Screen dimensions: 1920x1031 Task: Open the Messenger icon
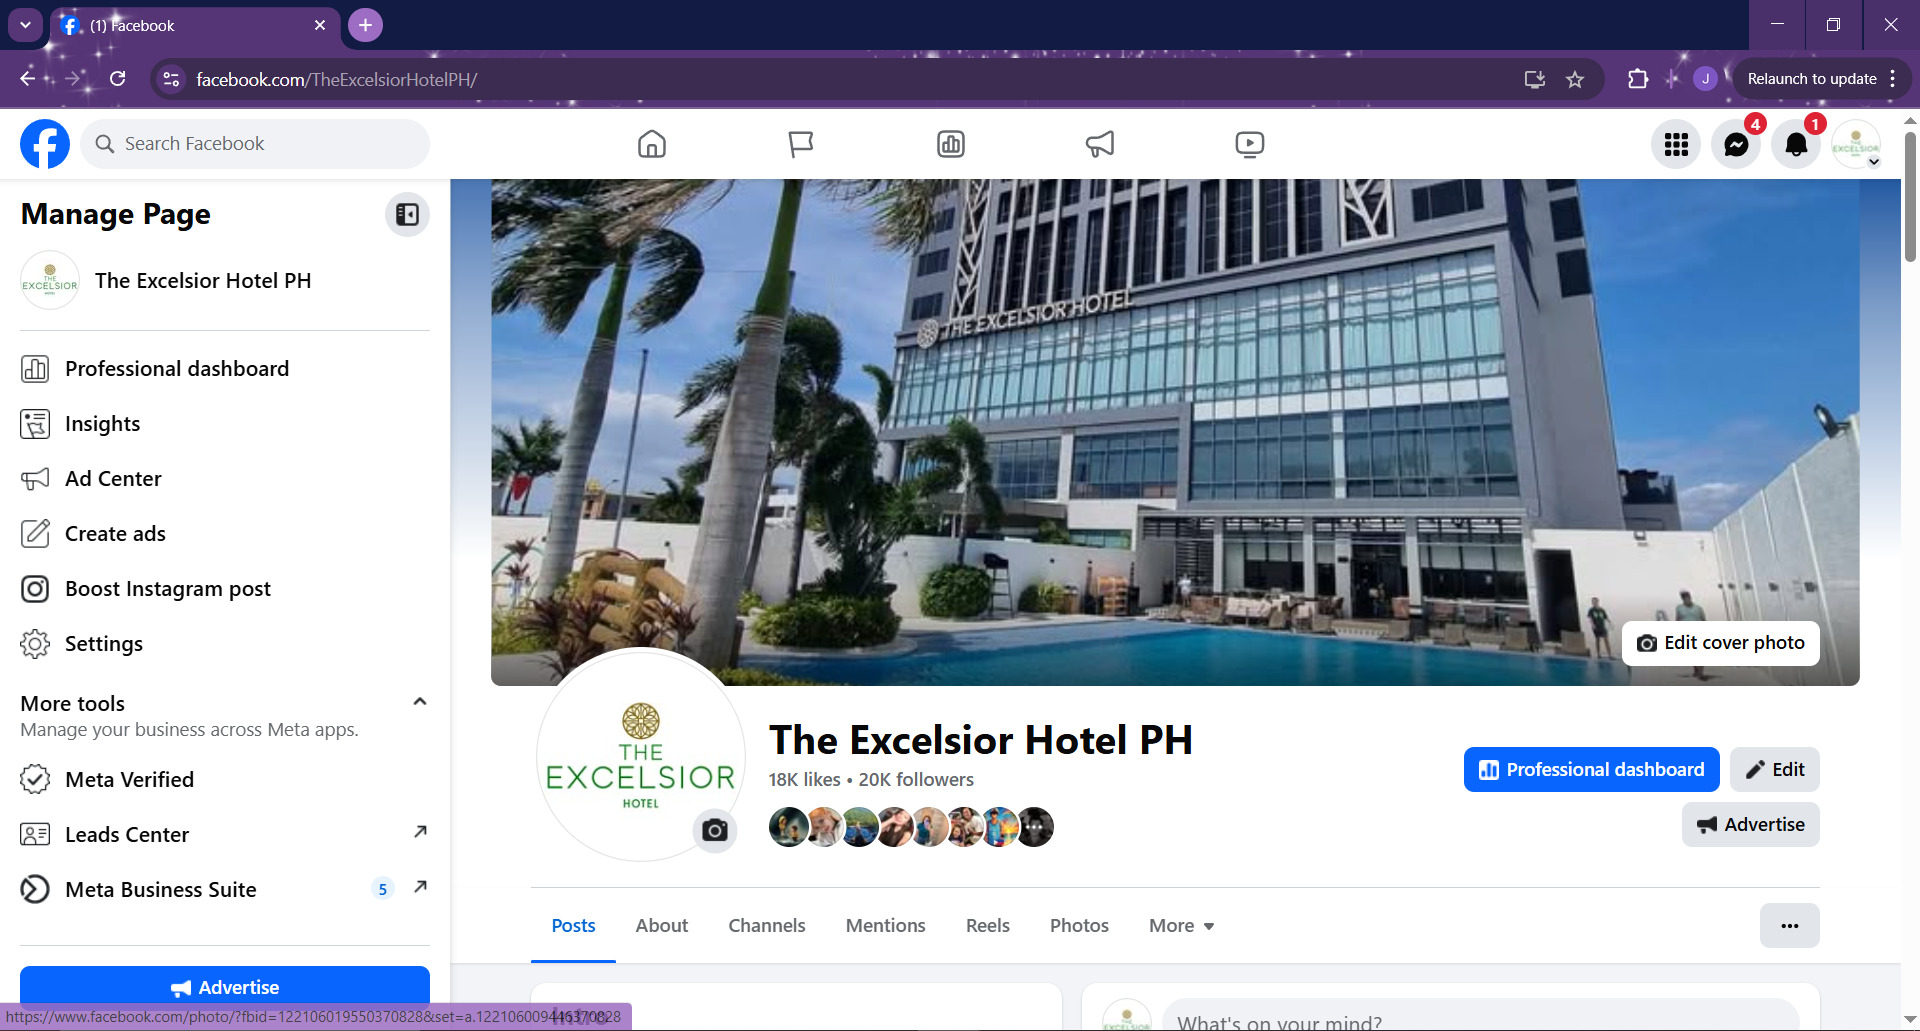[x=1736, y=145]
